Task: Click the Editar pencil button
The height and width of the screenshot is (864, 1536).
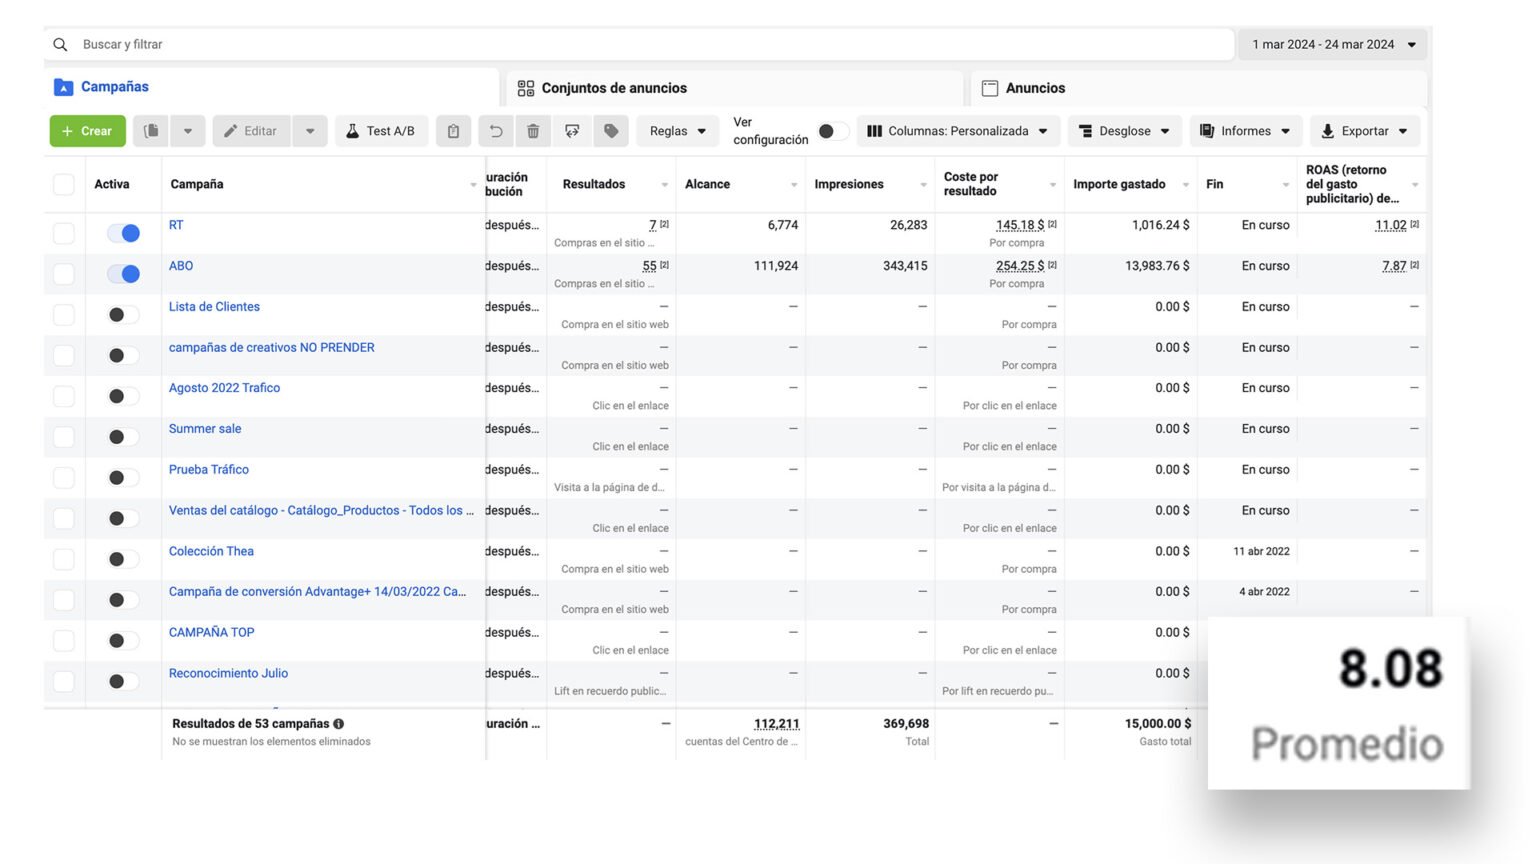Action: [x=250, y=131]
